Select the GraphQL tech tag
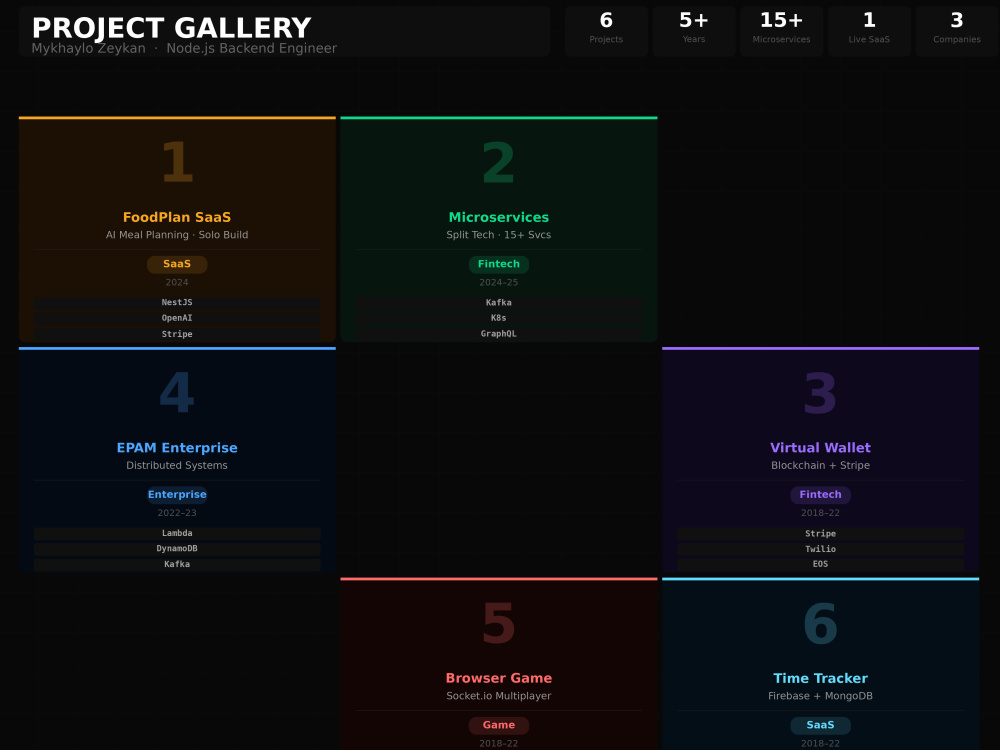This screenshot has height=750, width=1000. pos(499,334)
